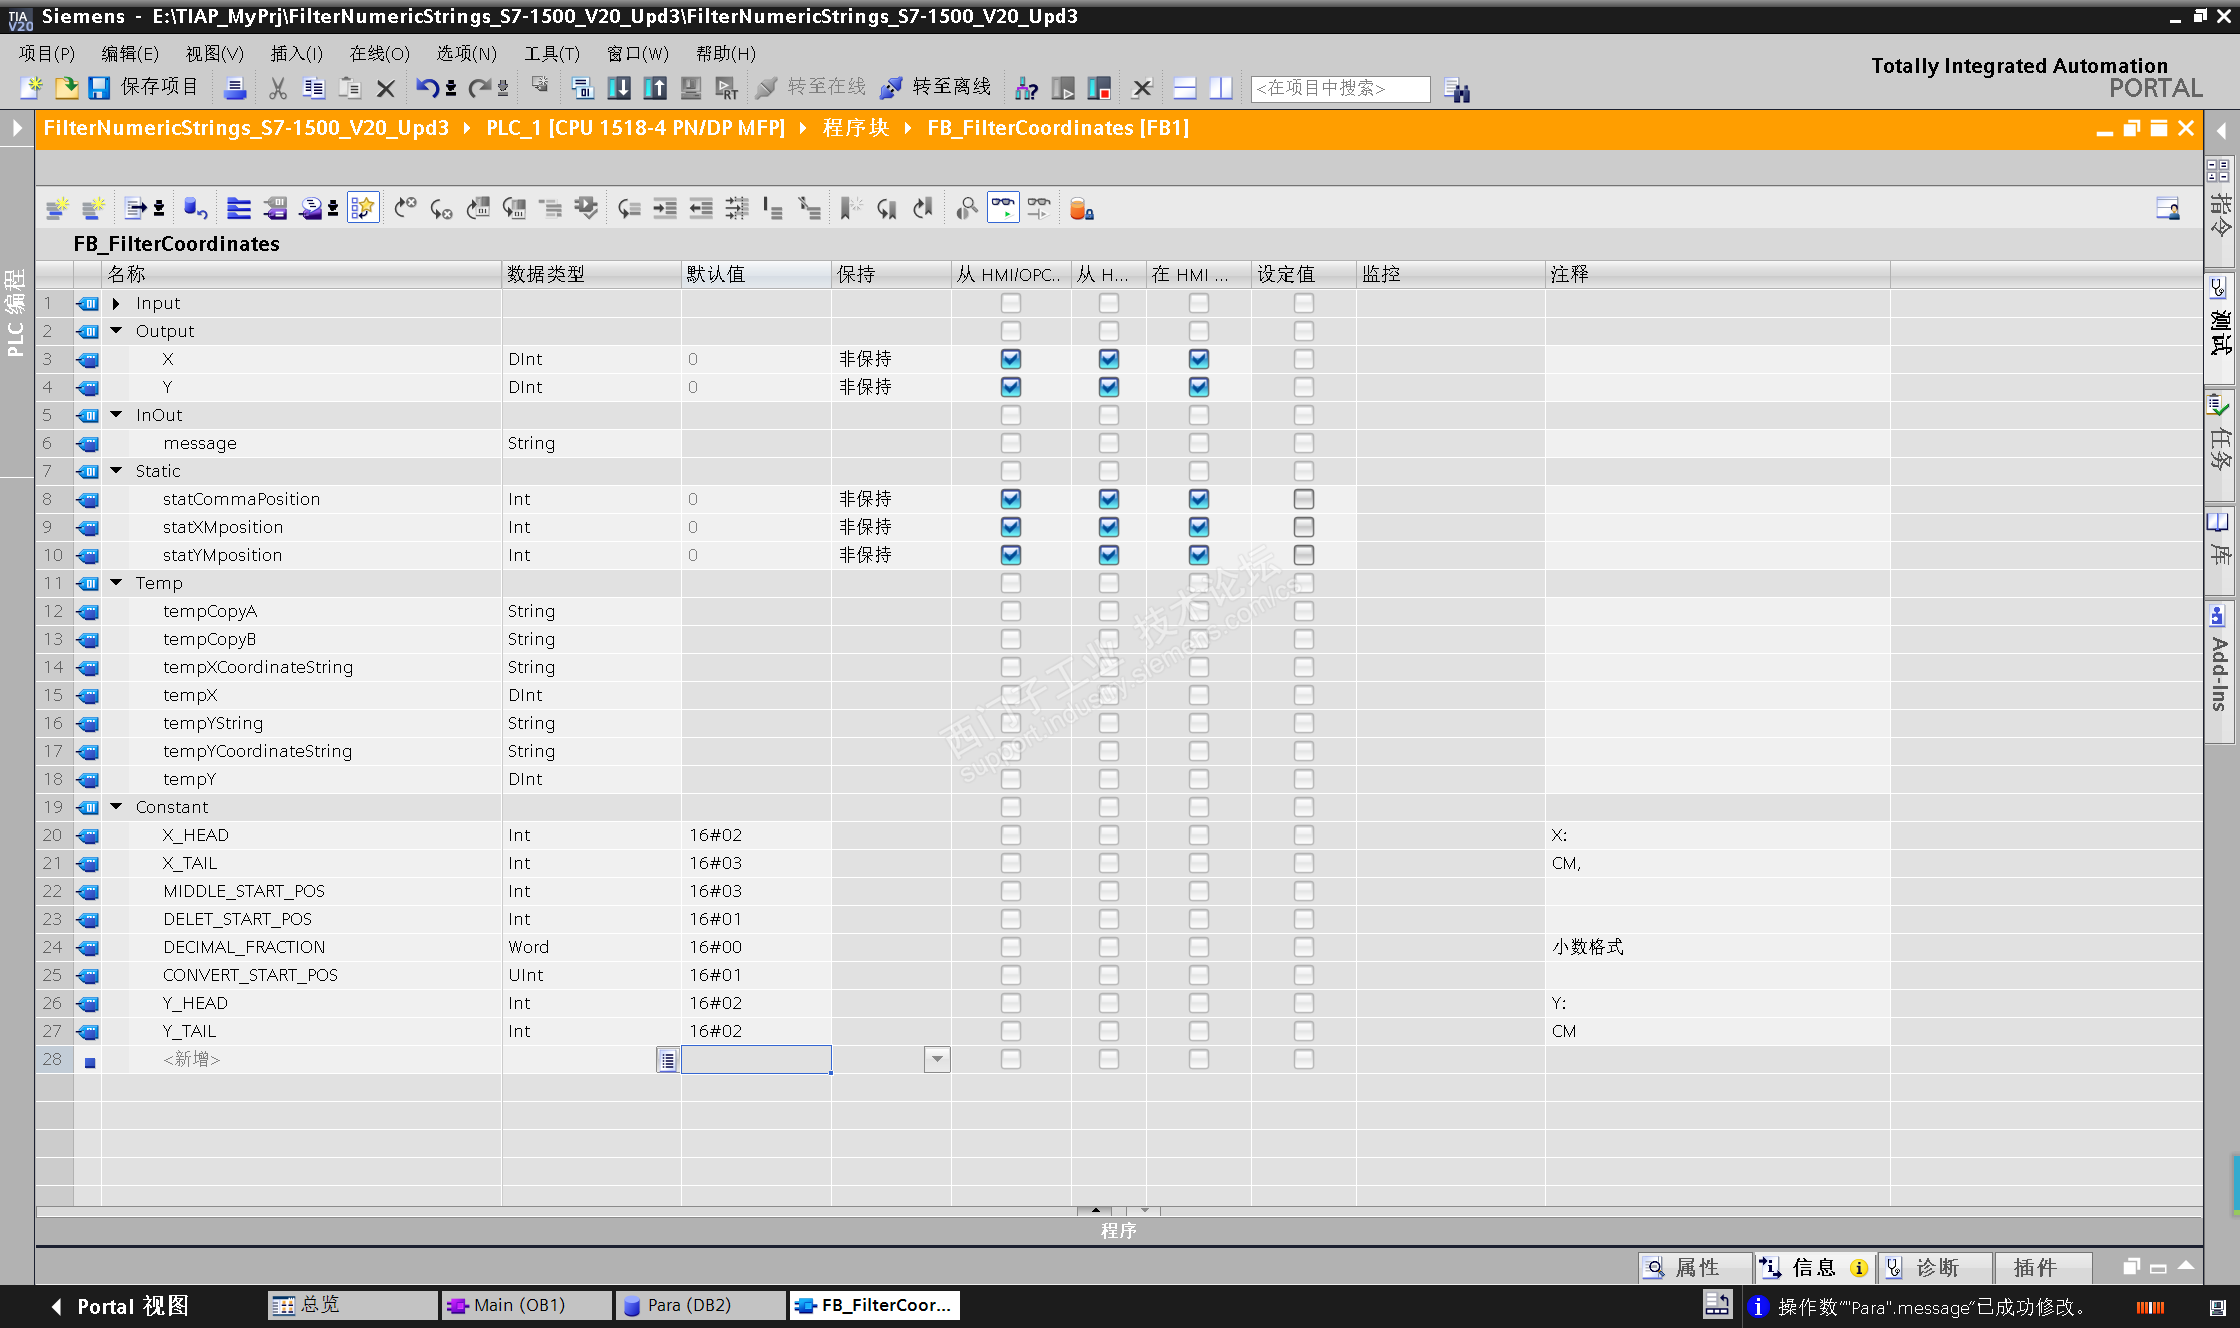Click the Print icon in toolbar
The height and width of the screenshot is (1328, 2240).
pyautogui.click(x=235, y=88)
